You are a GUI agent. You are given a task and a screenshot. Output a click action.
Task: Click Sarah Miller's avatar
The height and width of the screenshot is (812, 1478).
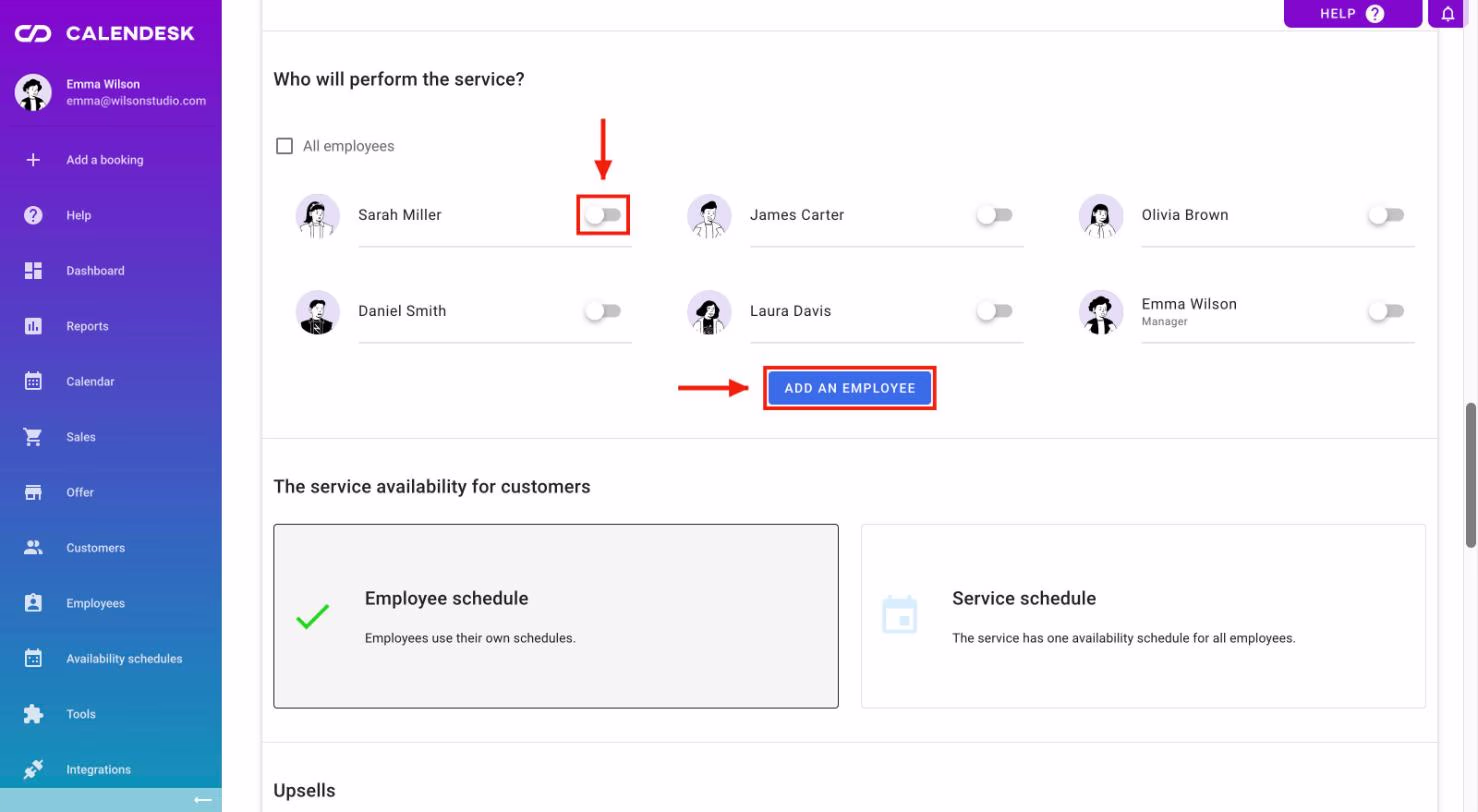[318, 216]
